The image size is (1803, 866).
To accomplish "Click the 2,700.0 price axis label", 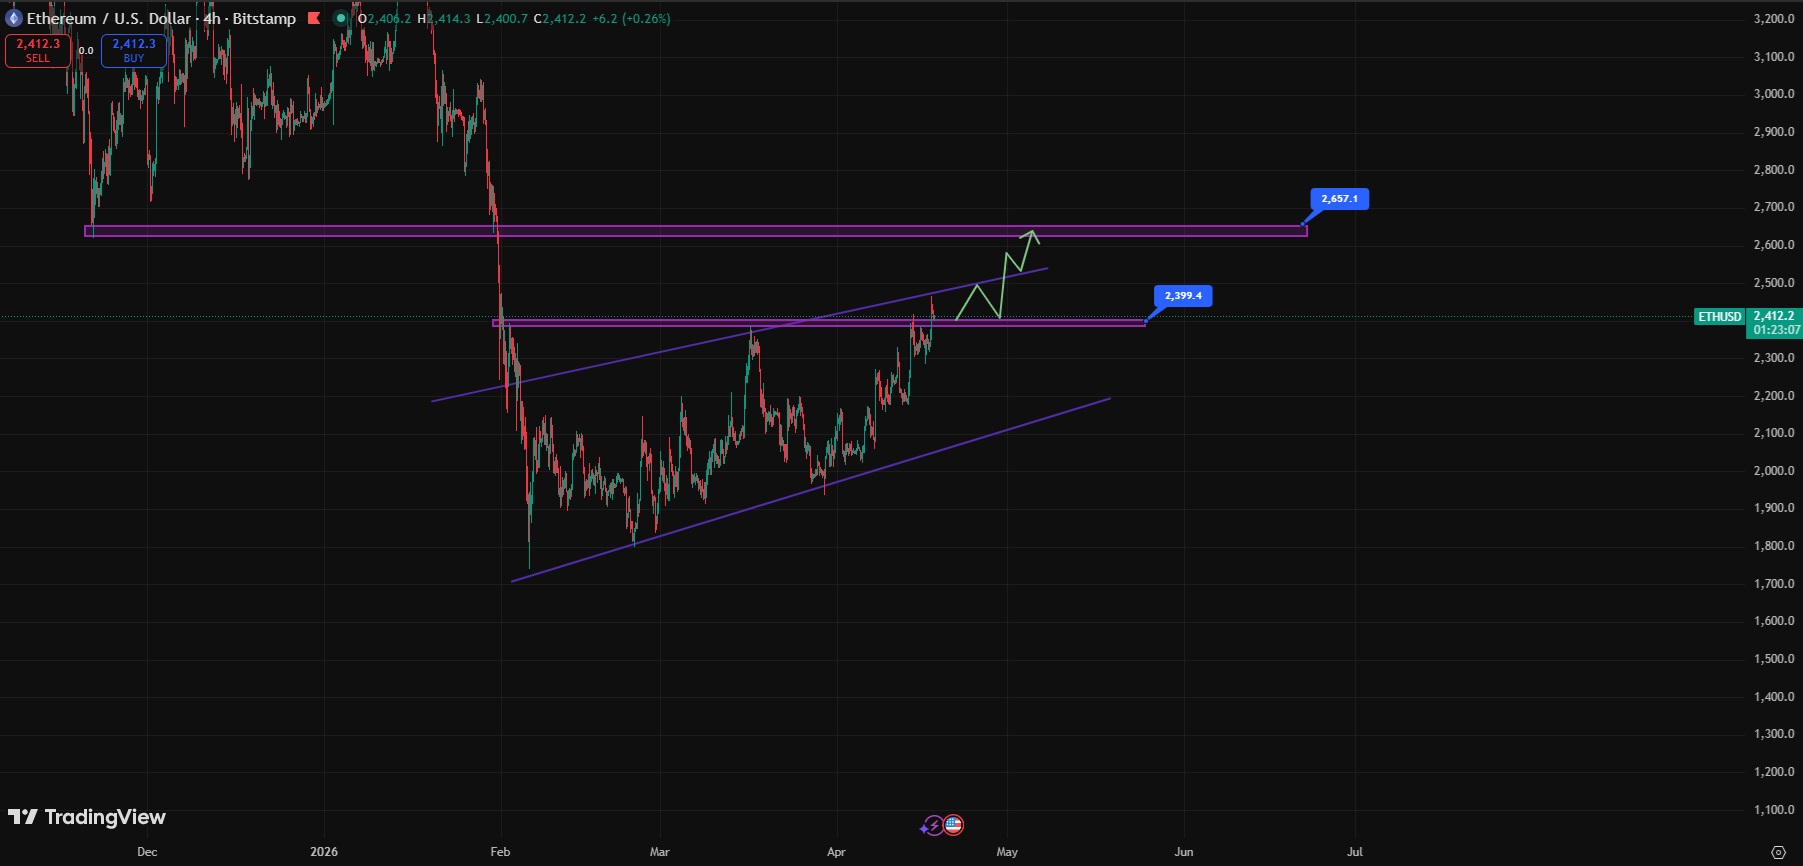I will (x=1774, y=207).
